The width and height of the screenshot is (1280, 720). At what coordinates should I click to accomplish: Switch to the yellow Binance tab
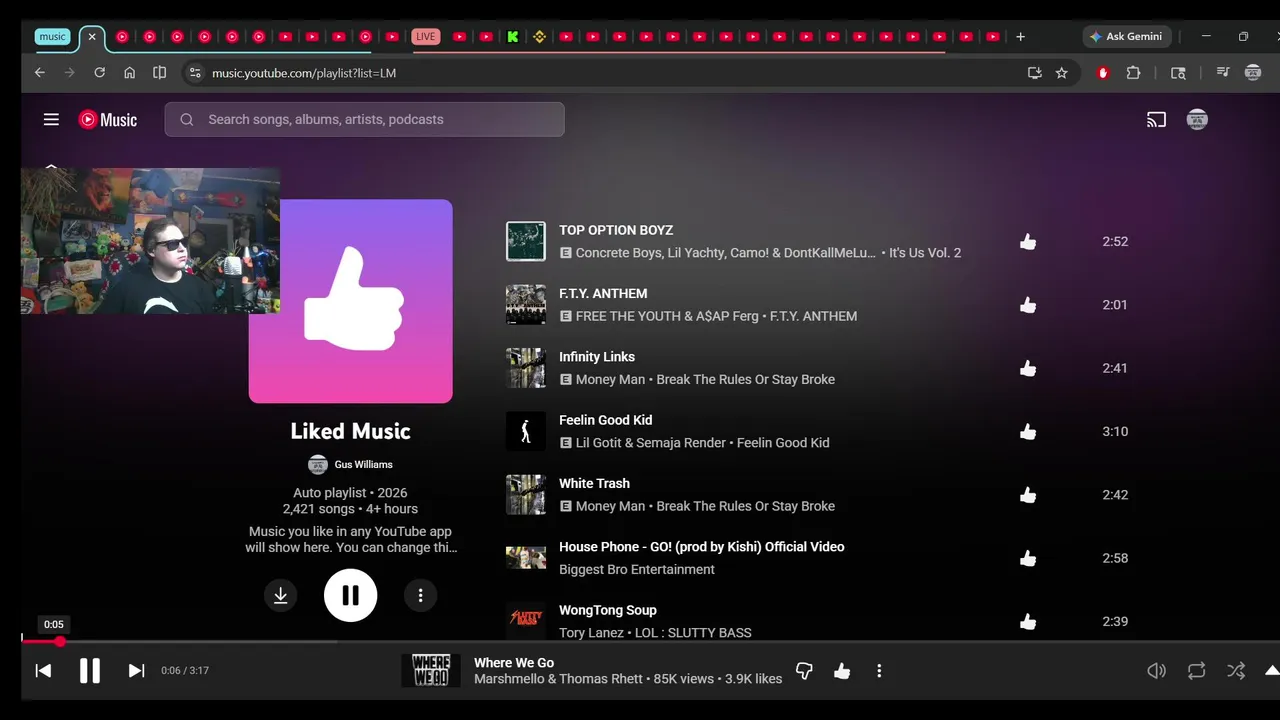pyautogui.click(x=540, y=37)
